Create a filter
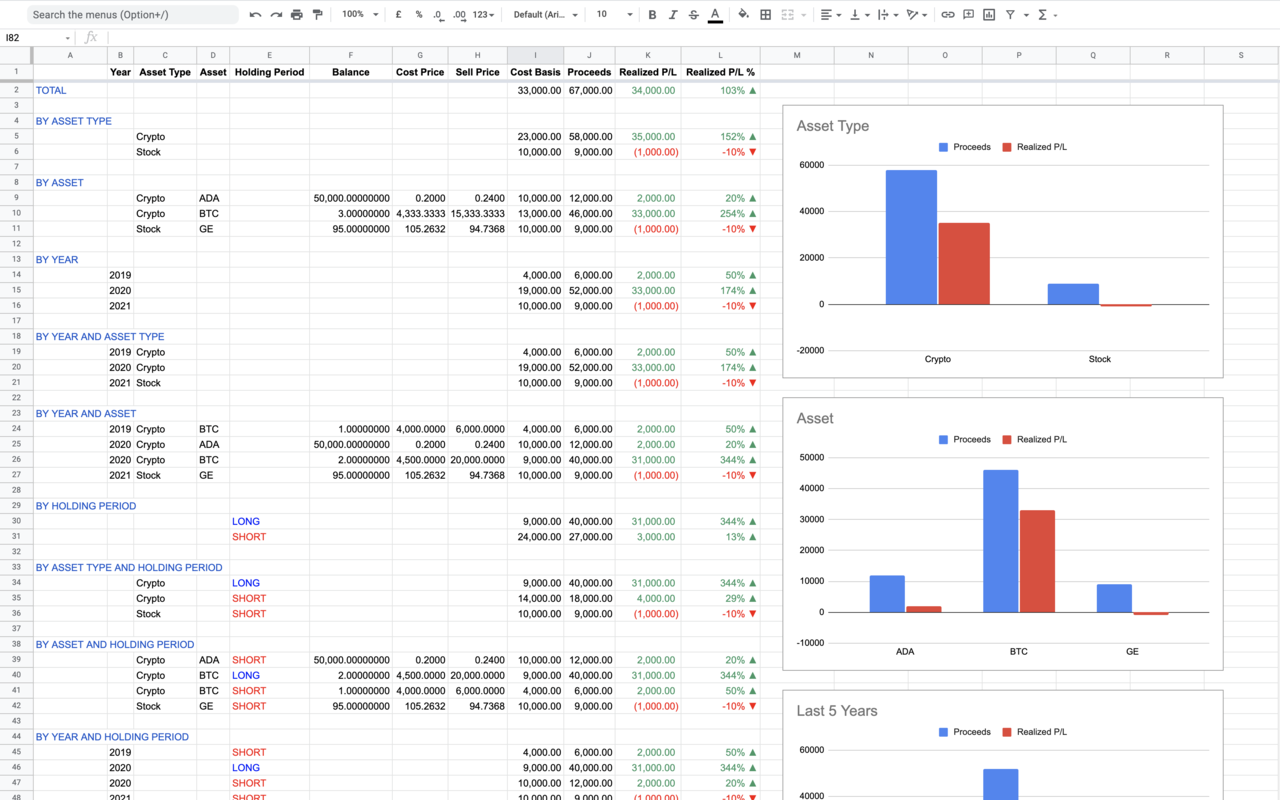 [1010, 15]
